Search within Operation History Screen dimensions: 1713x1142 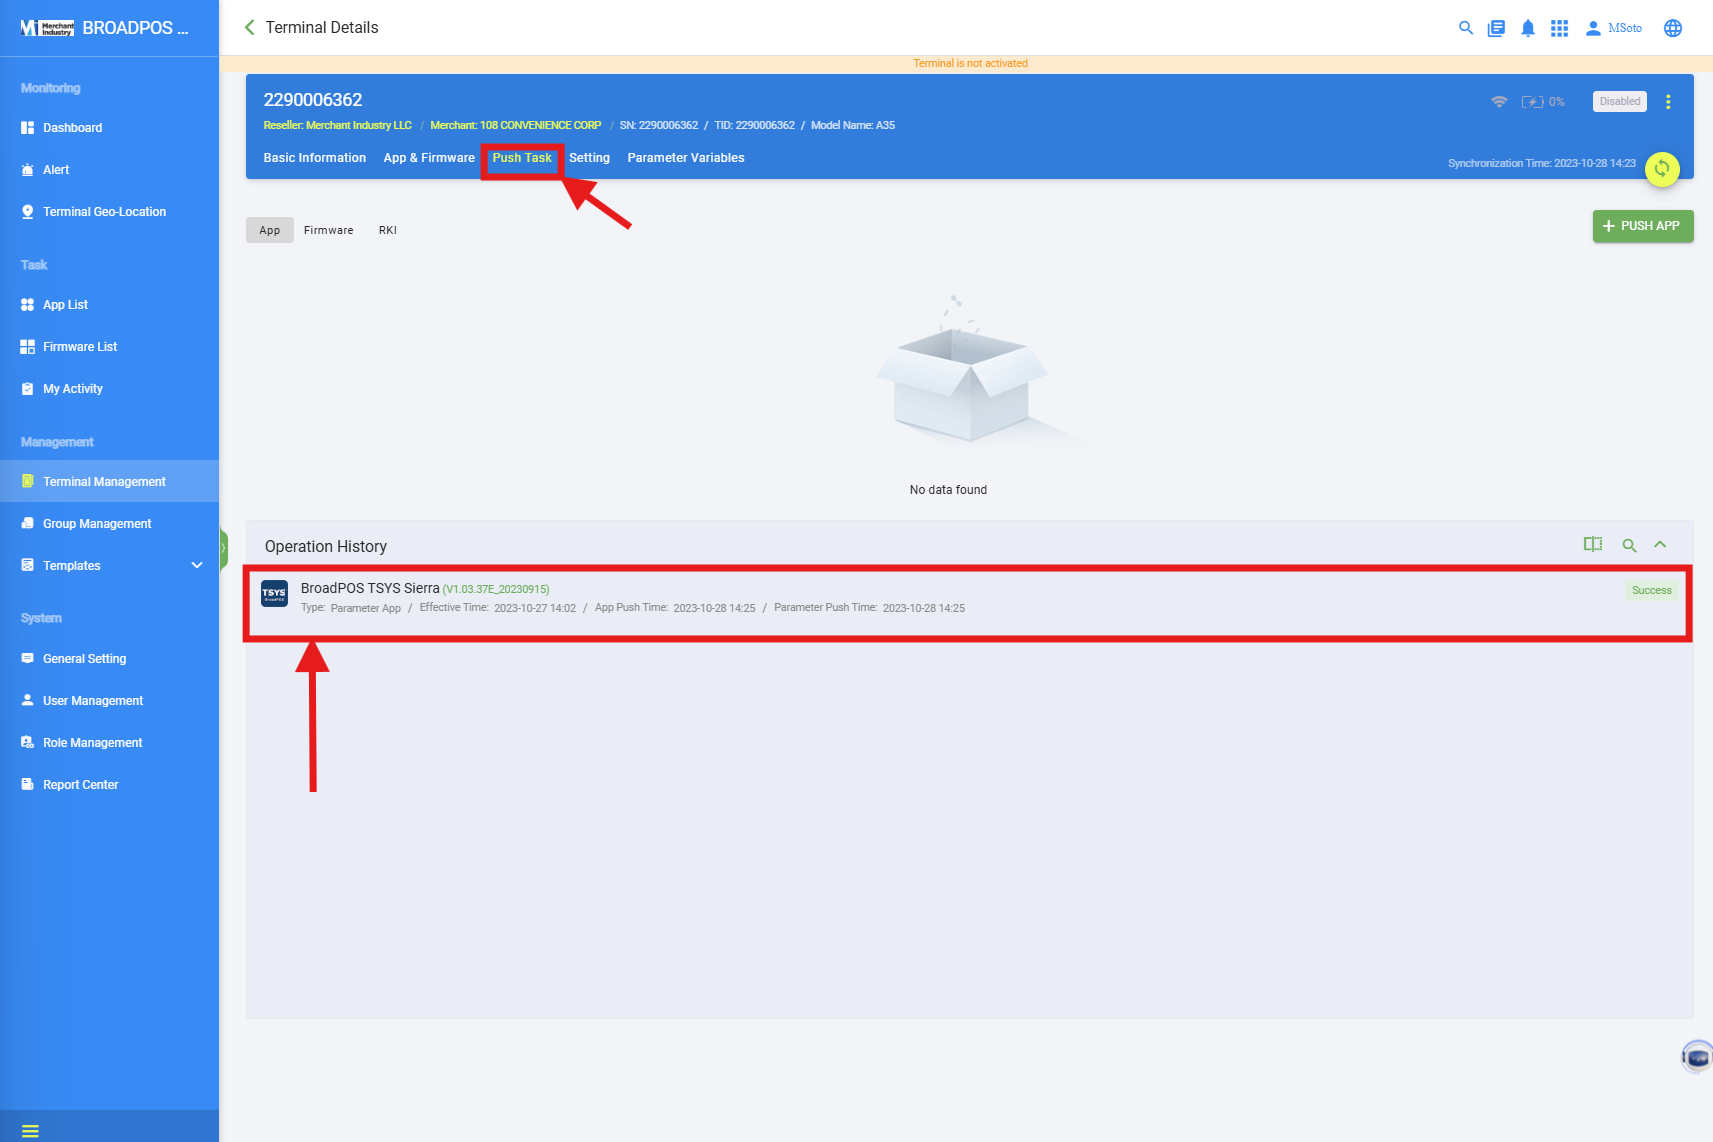pyautogui.click(x=1629, y=546)
